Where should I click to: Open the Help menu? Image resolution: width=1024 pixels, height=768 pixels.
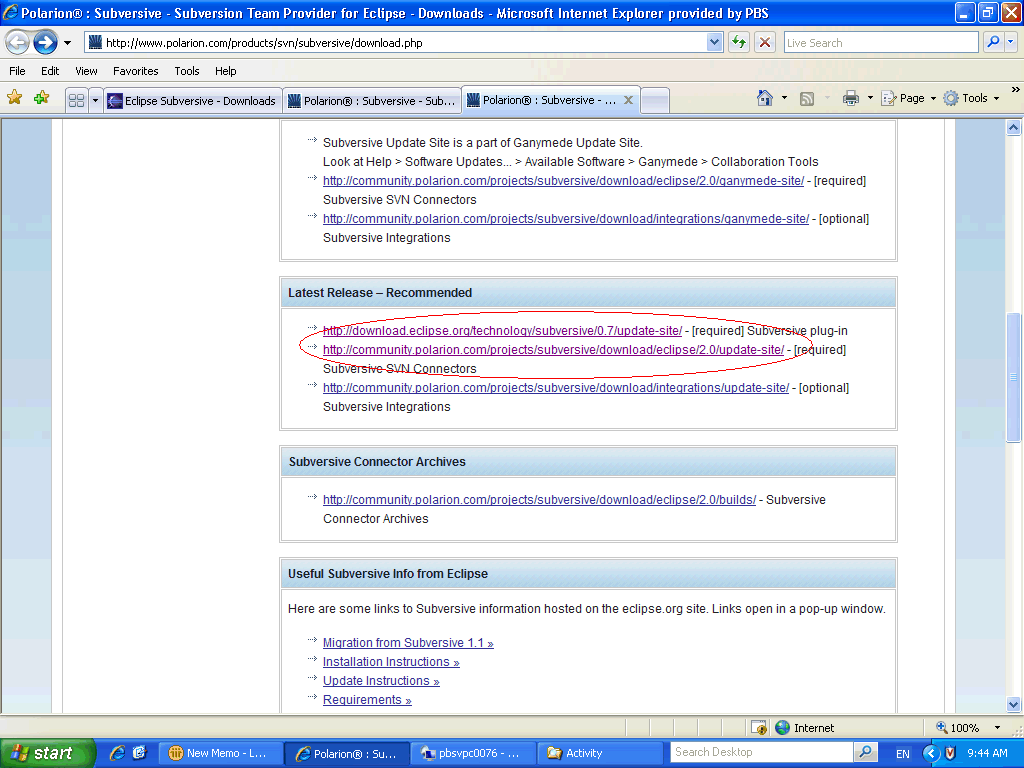point(226,71)
